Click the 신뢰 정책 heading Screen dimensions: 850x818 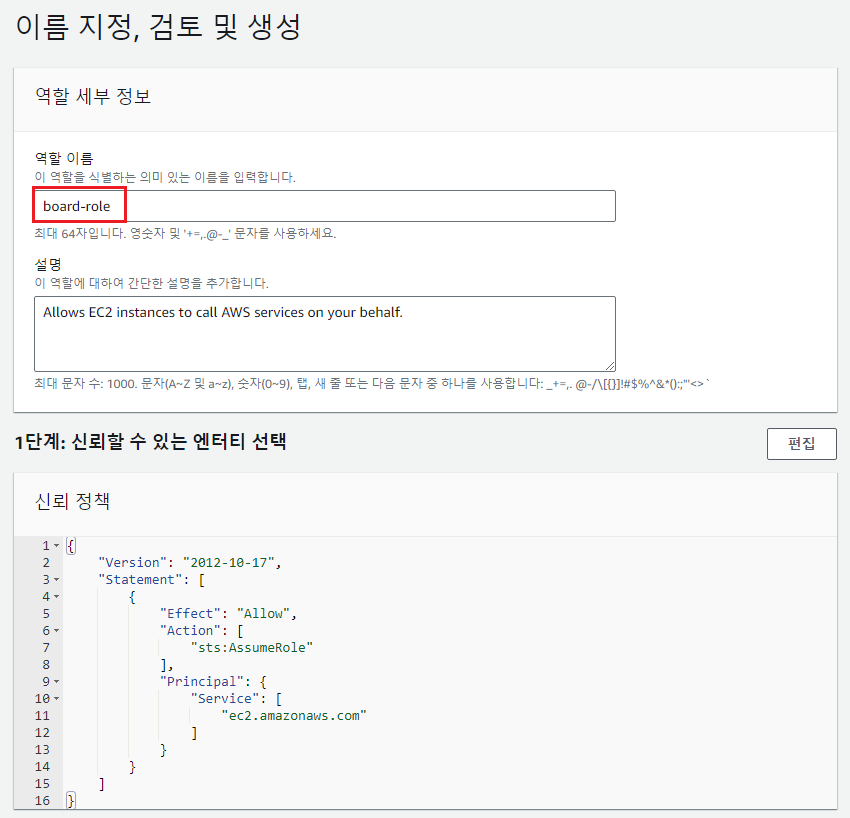point(73,501)
